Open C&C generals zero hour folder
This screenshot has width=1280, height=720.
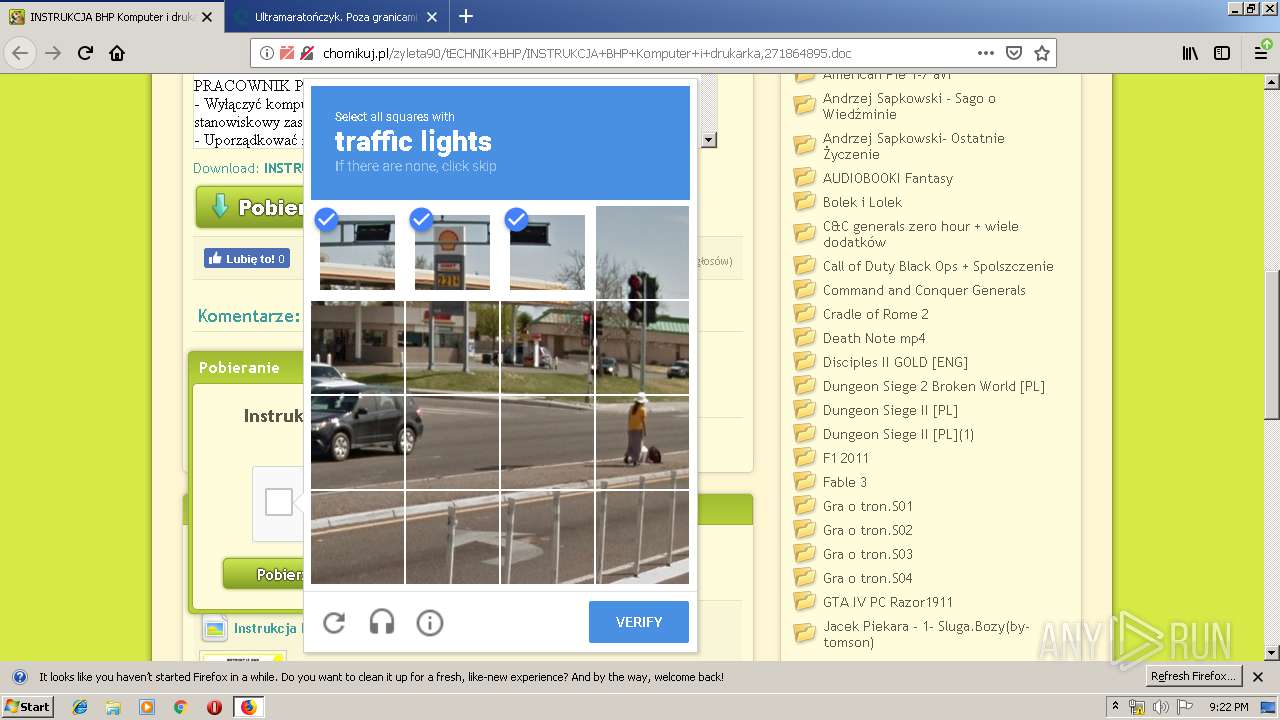pos(920,234)
